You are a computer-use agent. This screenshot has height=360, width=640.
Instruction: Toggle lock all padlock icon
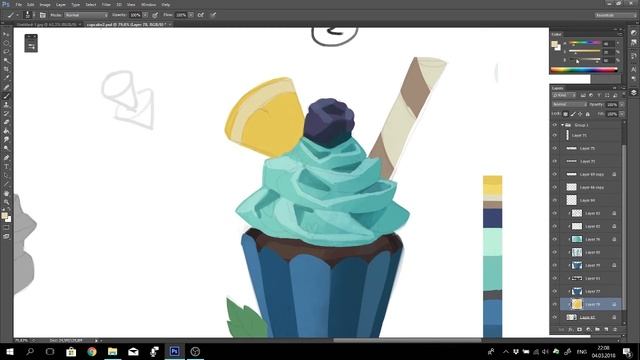click(x=587, y=114)
